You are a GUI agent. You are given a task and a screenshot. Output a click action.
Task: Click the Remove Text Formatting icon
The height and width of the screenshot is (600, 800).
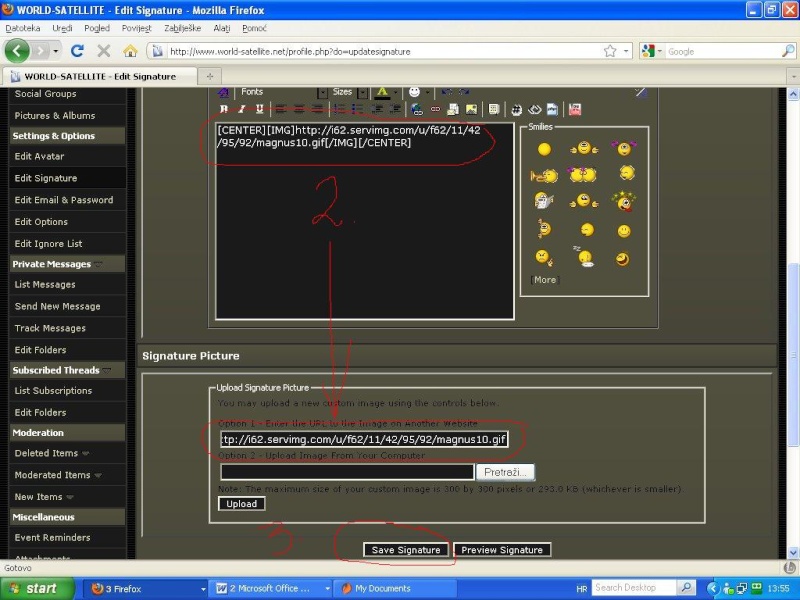pos(223,92)
